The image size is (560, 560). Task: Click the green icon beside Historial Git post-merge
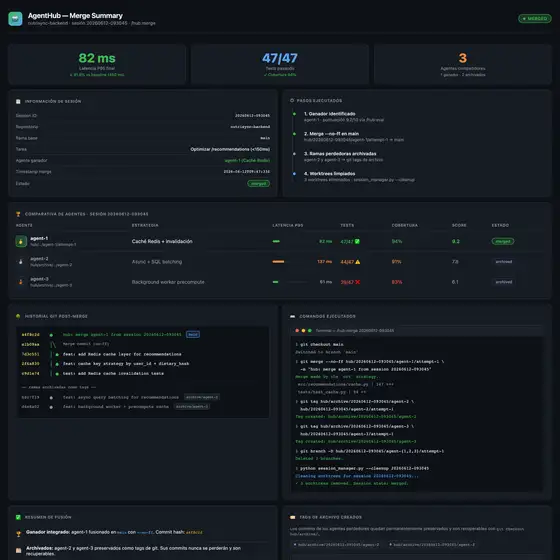pyautogui.click(x=18, y=316)
